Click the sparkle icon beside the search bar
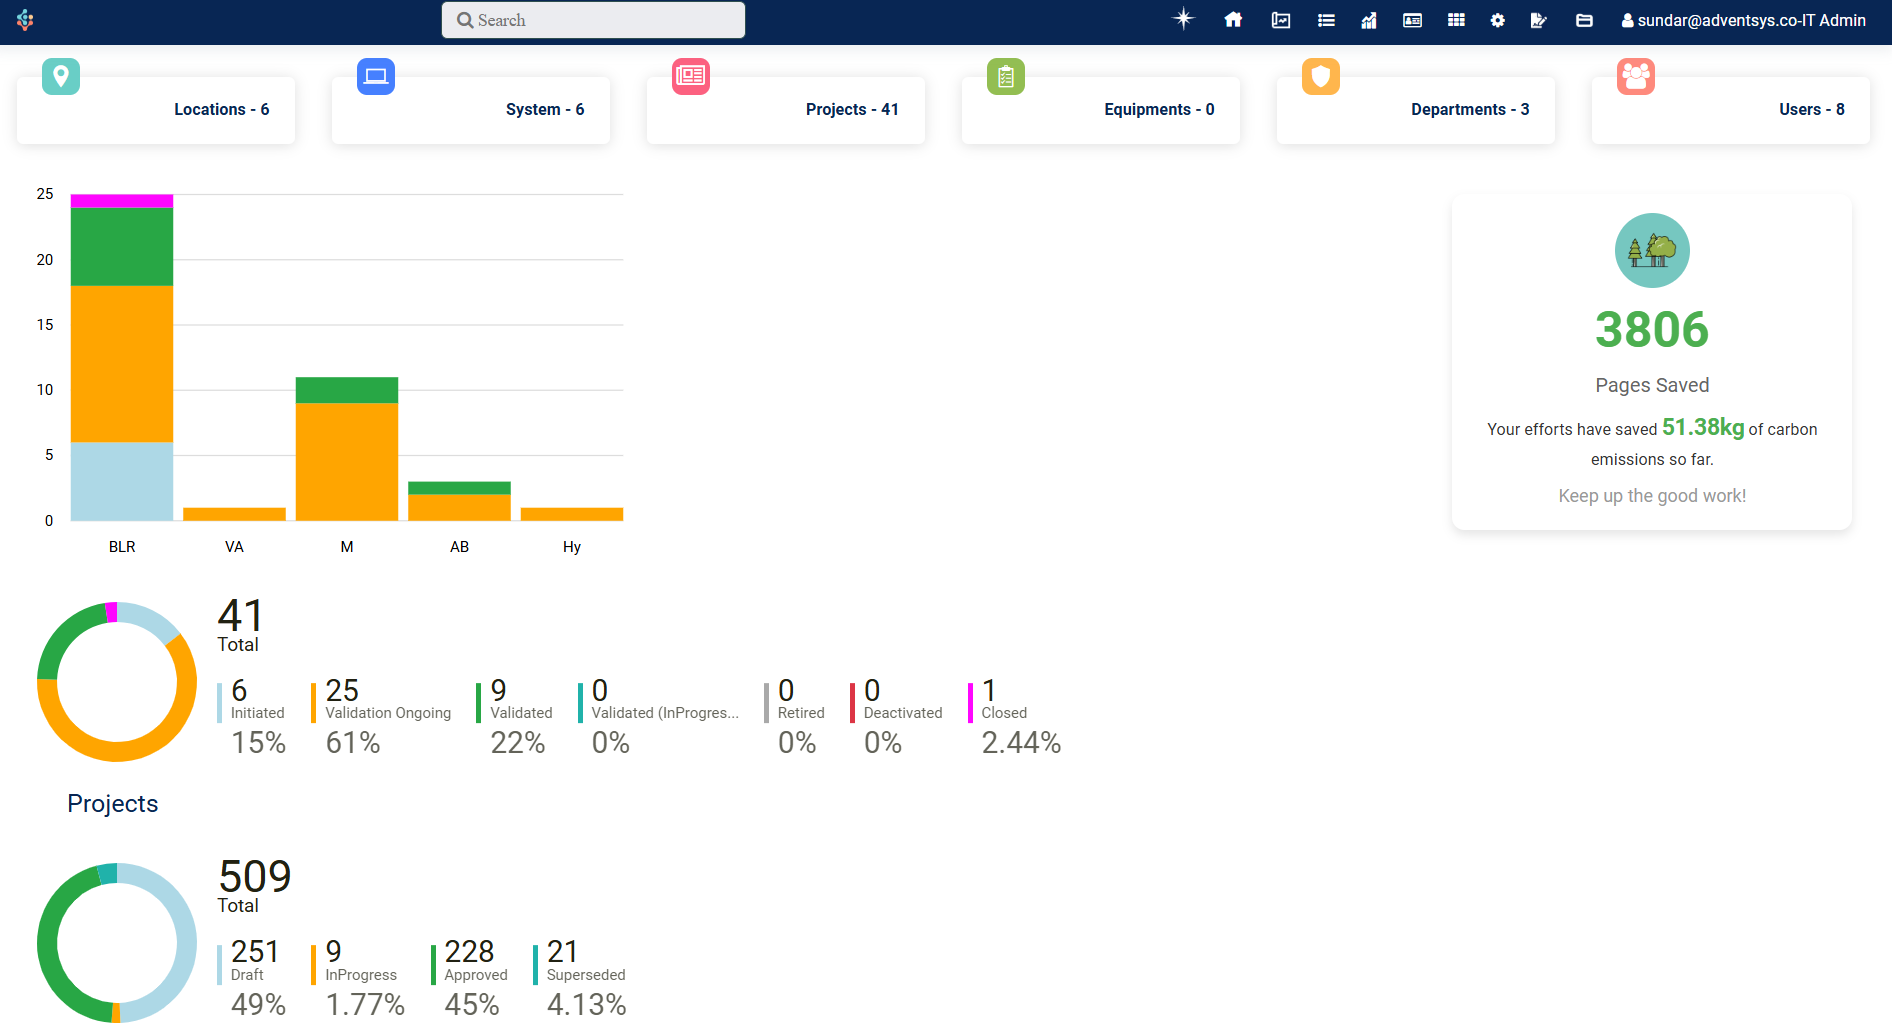 [1183, 19]
